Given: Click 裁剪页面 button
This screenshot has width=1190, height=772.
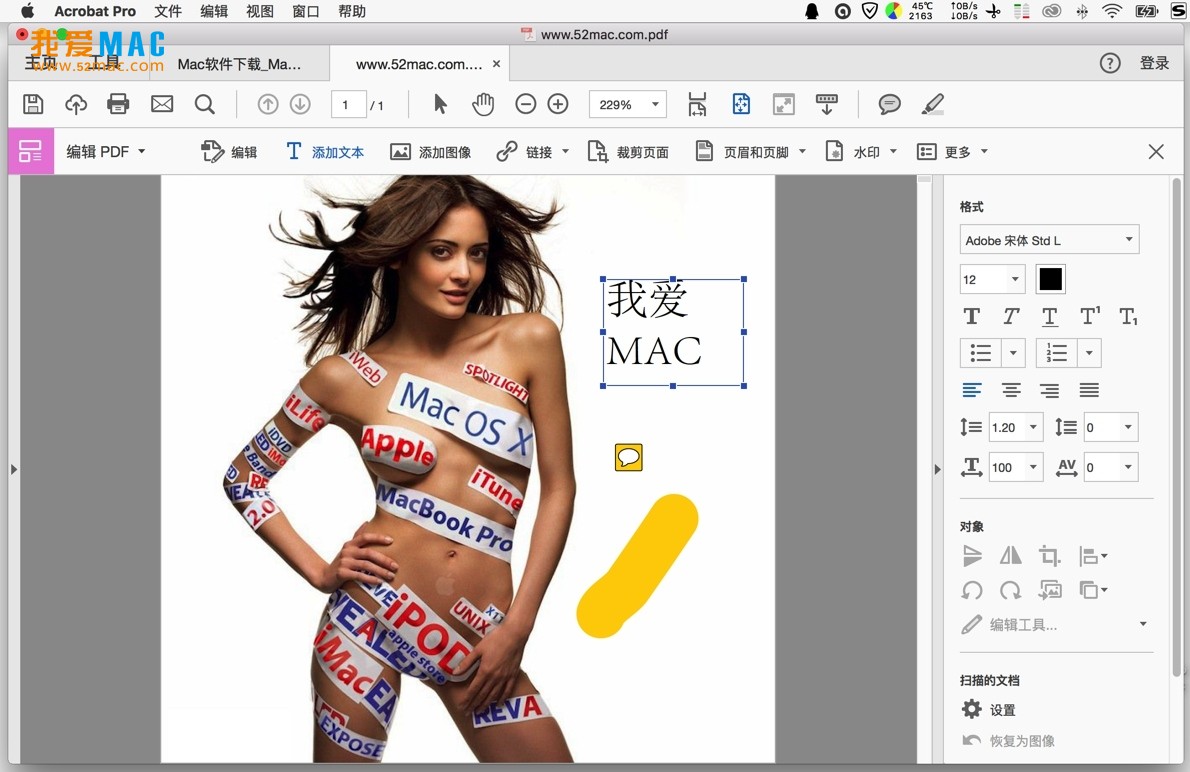Looking at the screenshot, I should [x=628, y=152].
